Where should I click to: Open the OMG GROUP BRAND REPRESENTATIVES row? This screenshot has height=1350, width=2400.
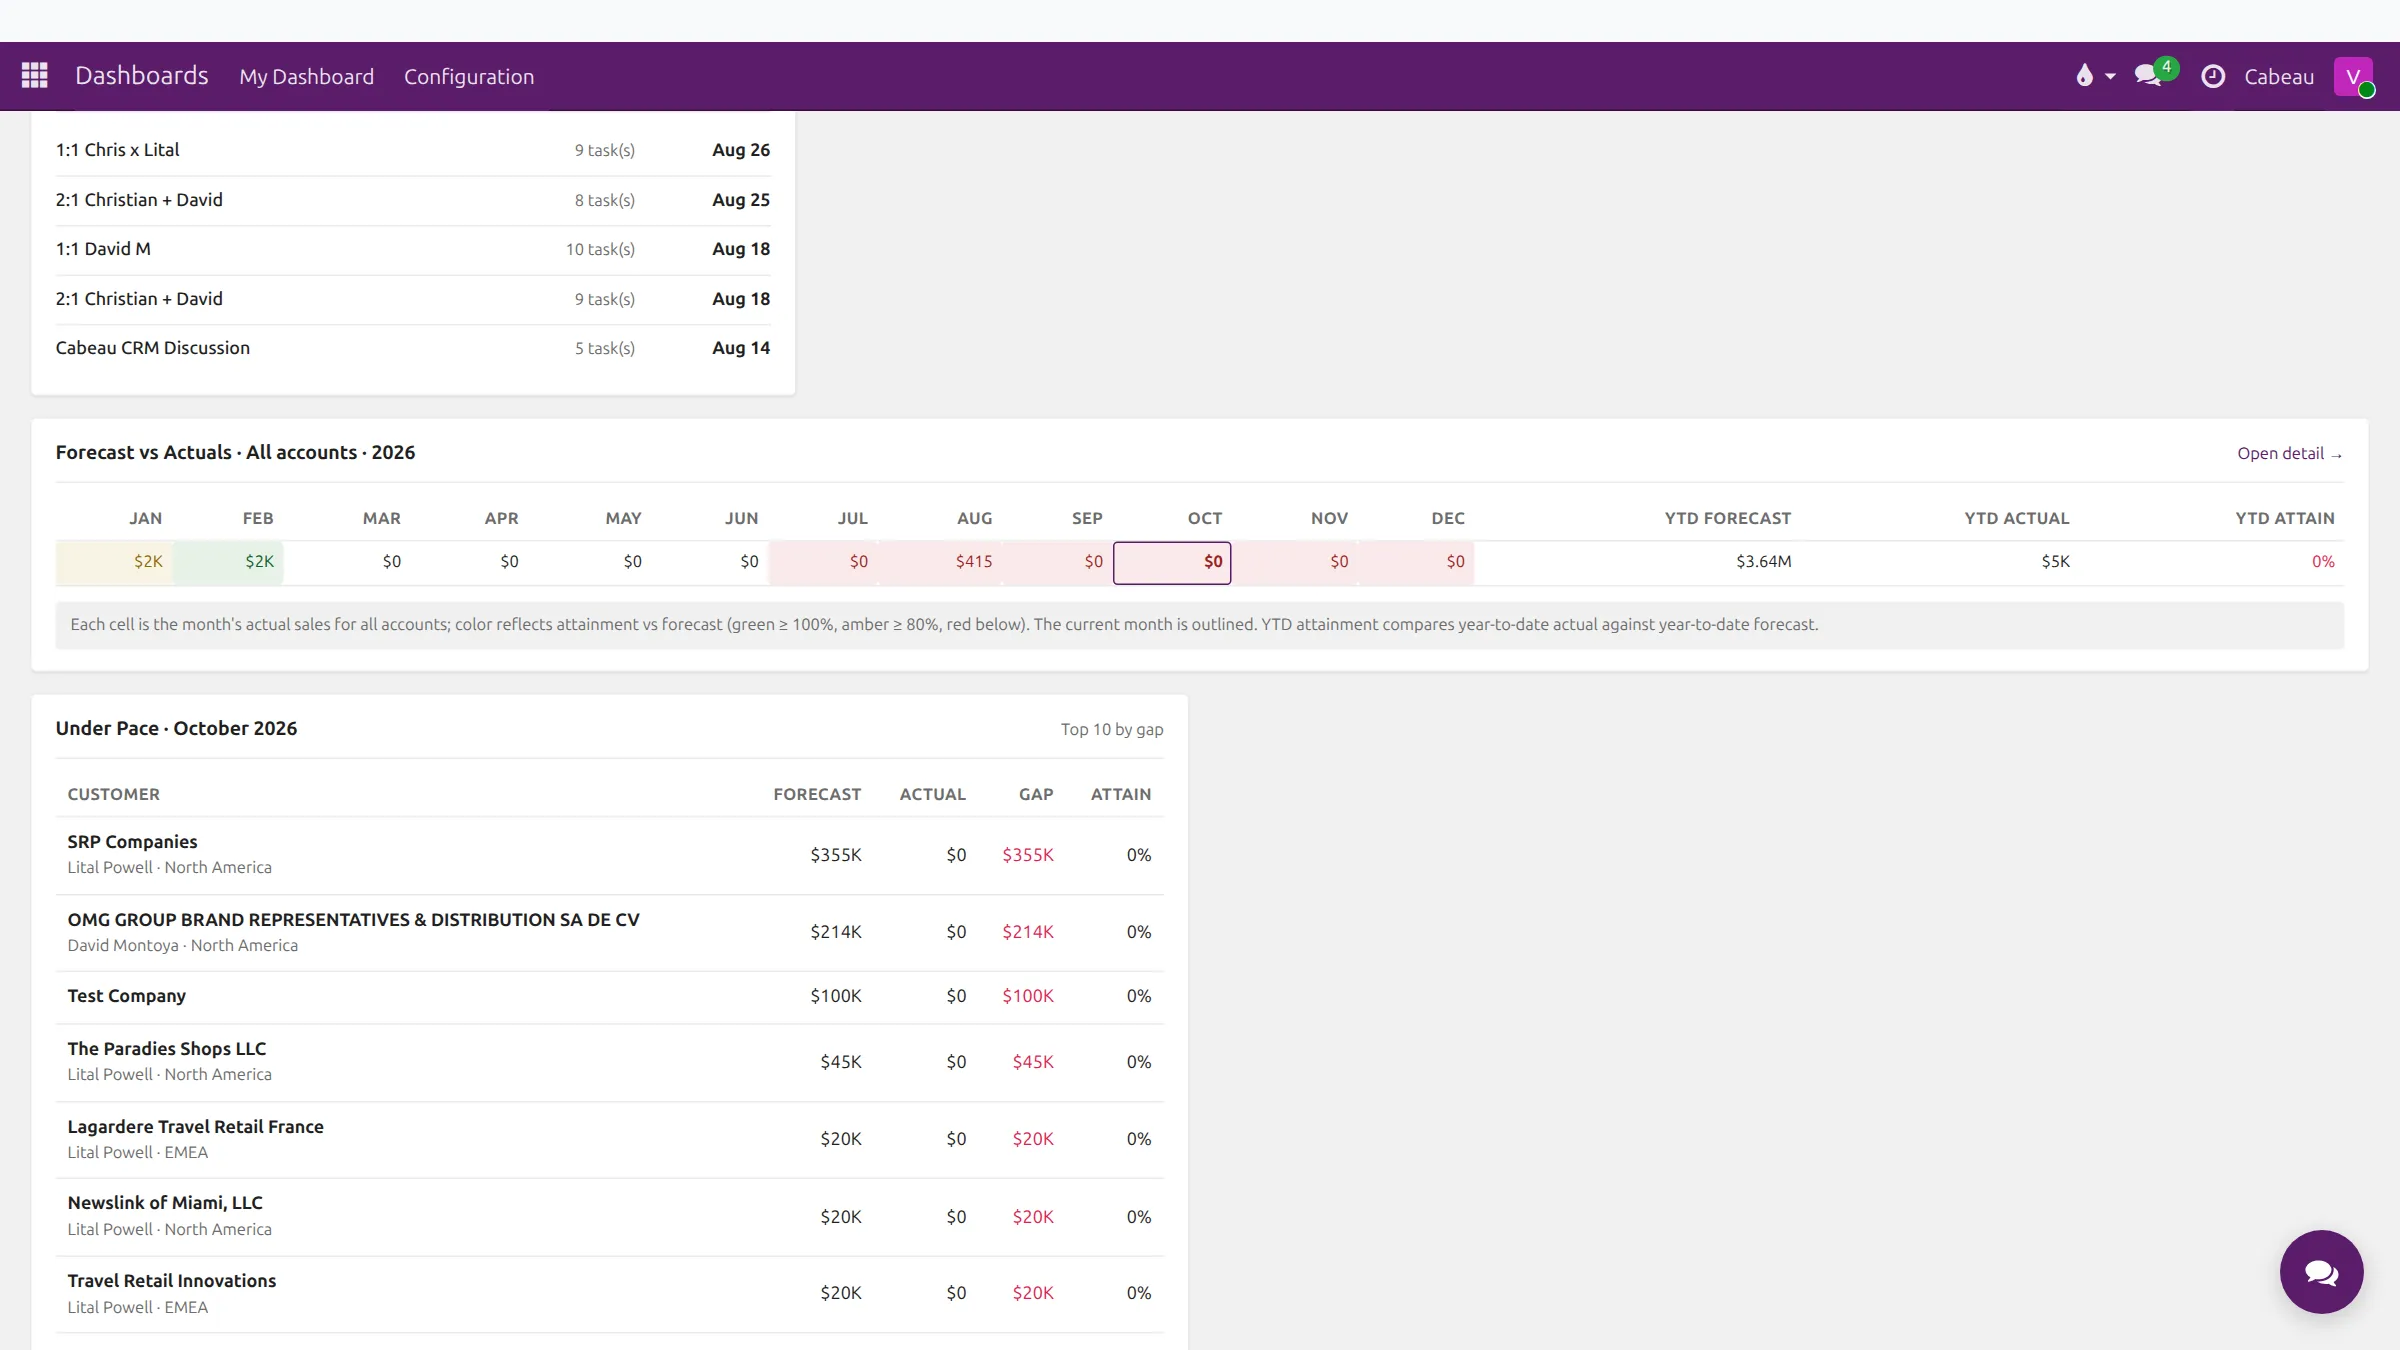pyautogui.click(x=609, y=932)
